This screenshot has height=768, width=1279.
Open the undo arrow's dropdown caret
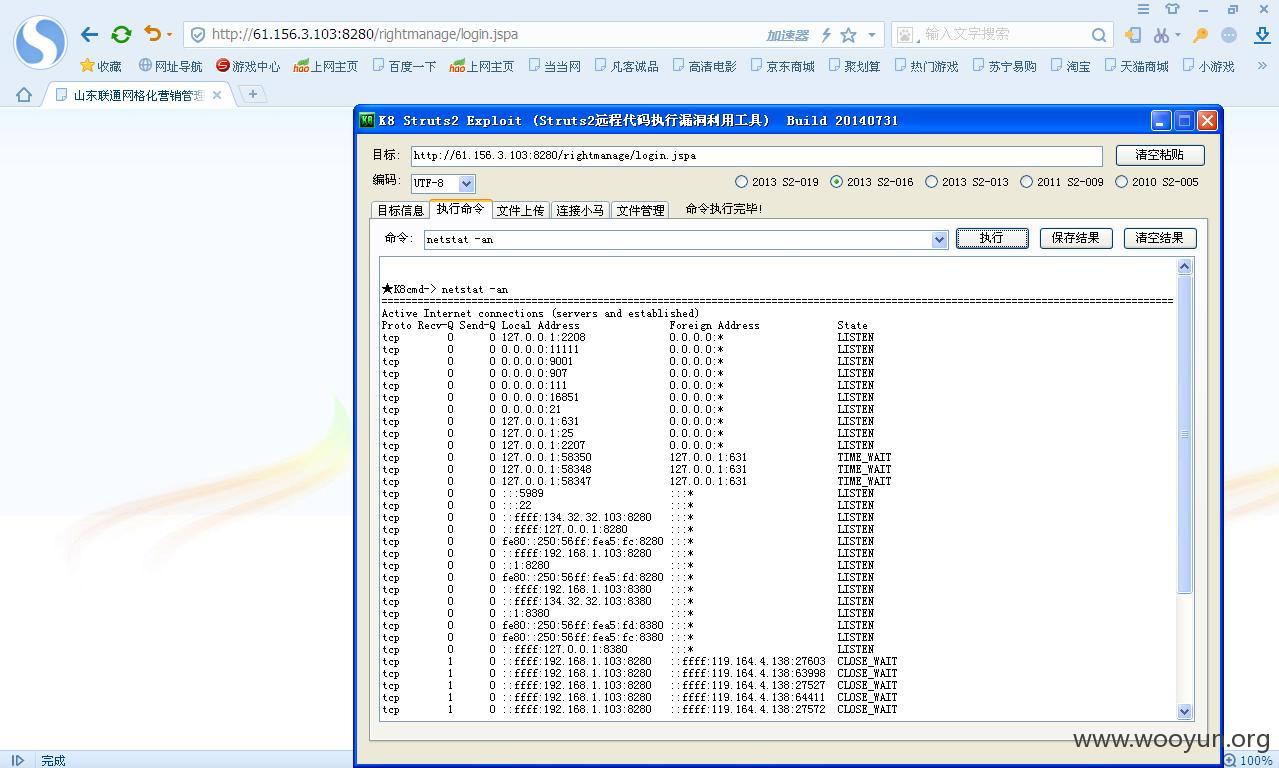coord(169,35)
